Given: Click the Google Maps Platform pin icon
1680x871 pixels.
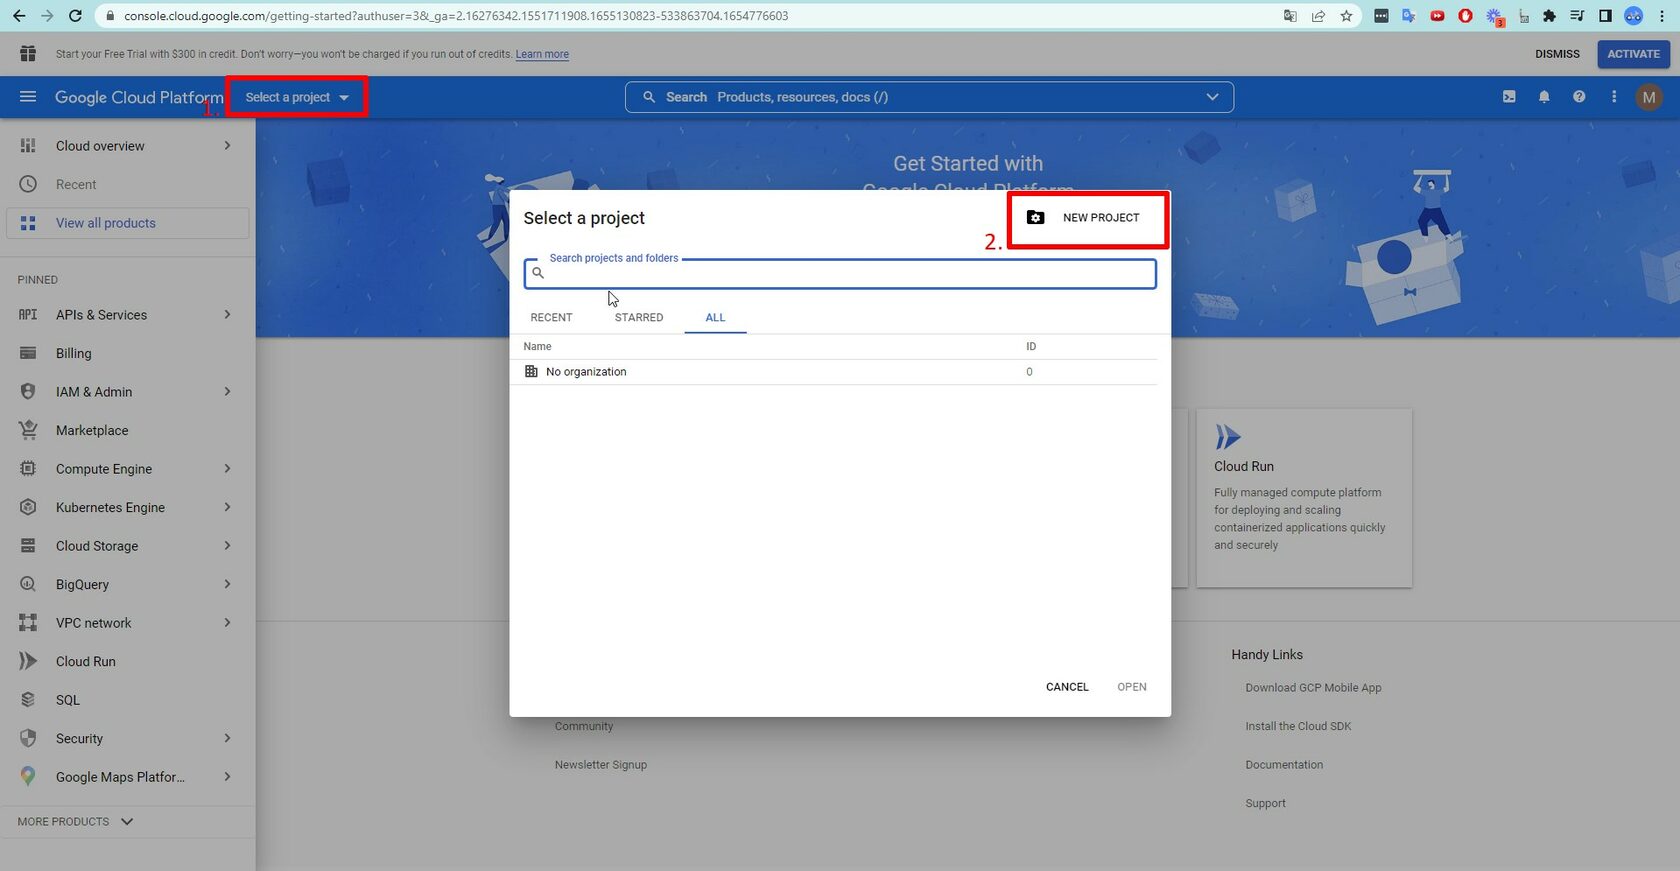Looking at the screenshot, I should pos(28,777).
